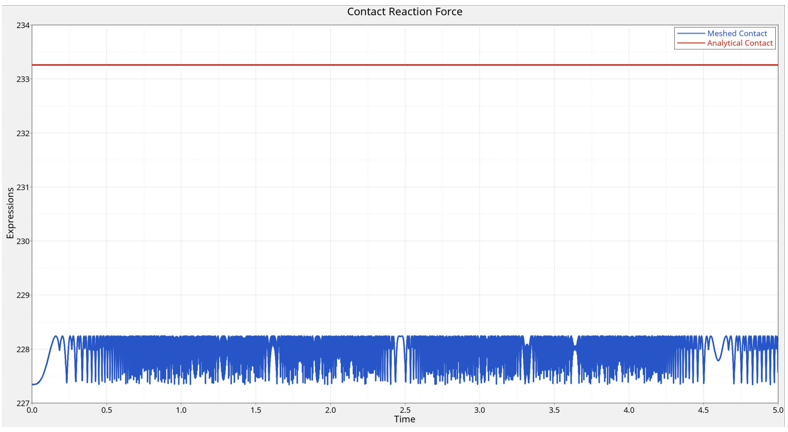
Task: Click the Time horizontal axis label
Action: pos(404,420)
